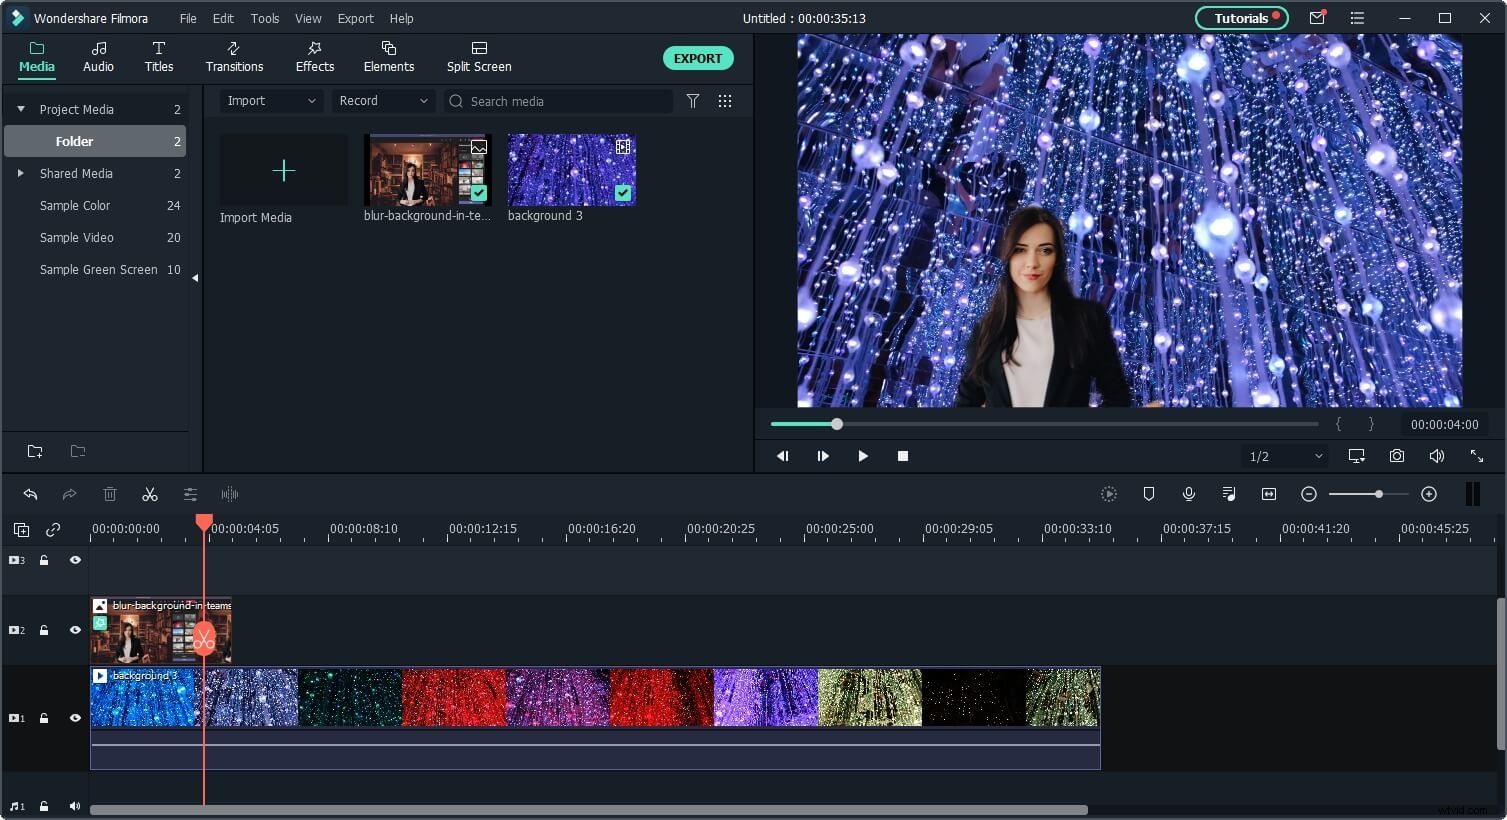The height and width of the screenshot is (820, 1507).
Task: Lock video track 1 with padlock
Action: coord(44,718)
